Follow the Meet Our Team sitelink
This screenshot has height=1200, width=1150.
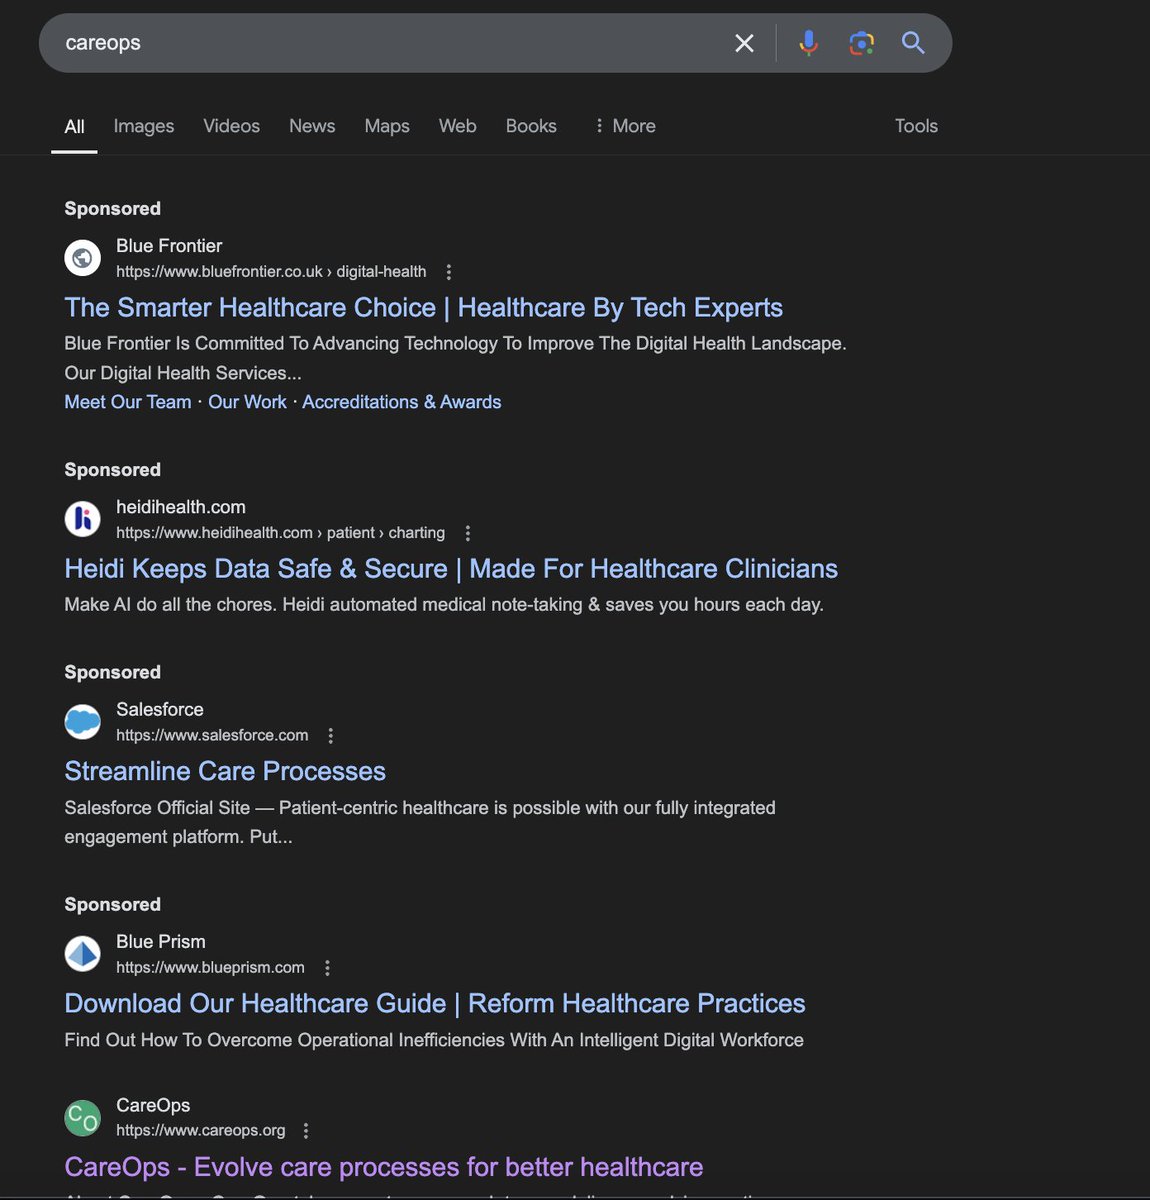[x=128, y=402]
